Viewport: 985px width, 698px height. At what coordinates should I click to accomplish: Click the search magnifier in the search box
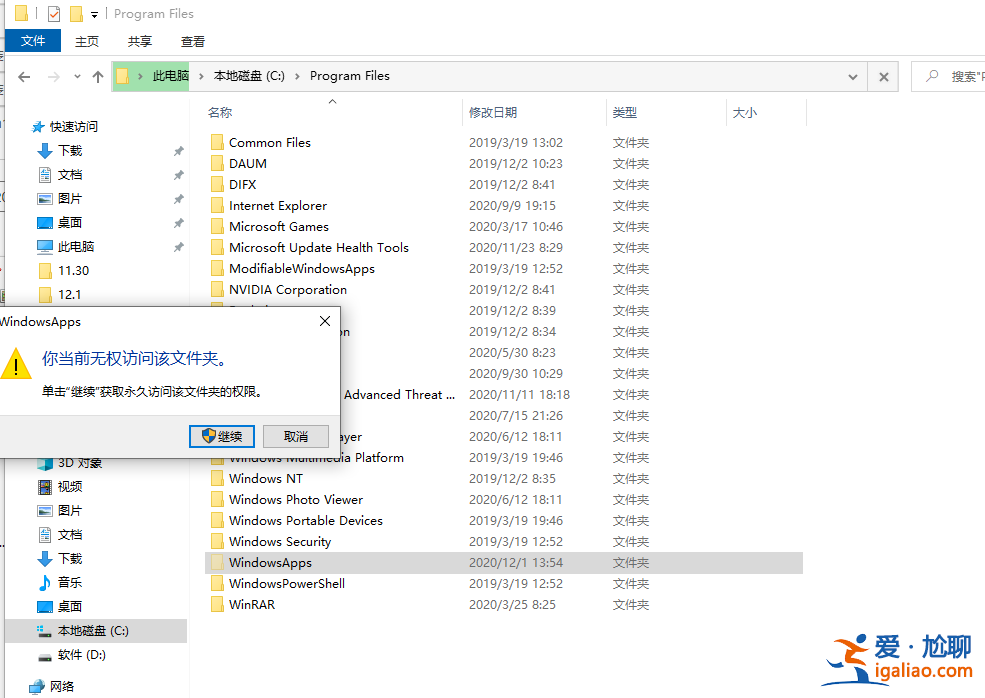coord(930,76)
